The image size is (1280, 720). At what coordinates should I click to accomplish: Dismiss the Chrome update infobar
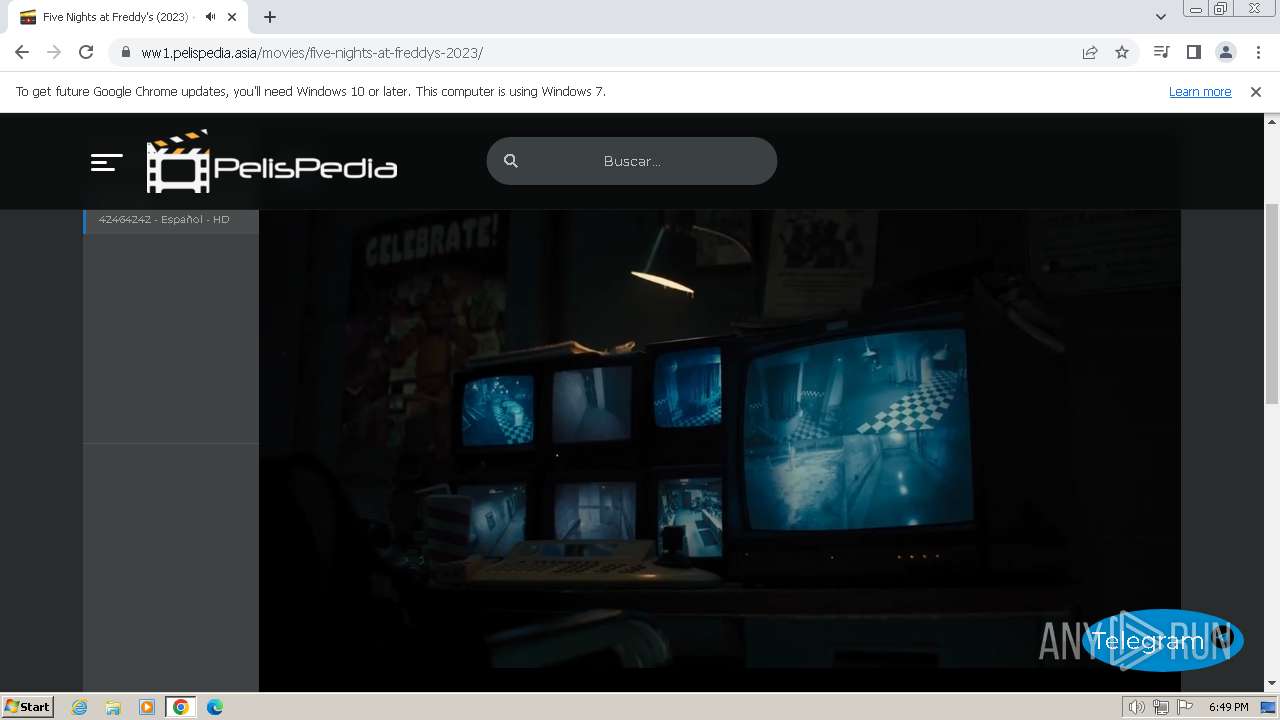click(x=1256, y=92)
